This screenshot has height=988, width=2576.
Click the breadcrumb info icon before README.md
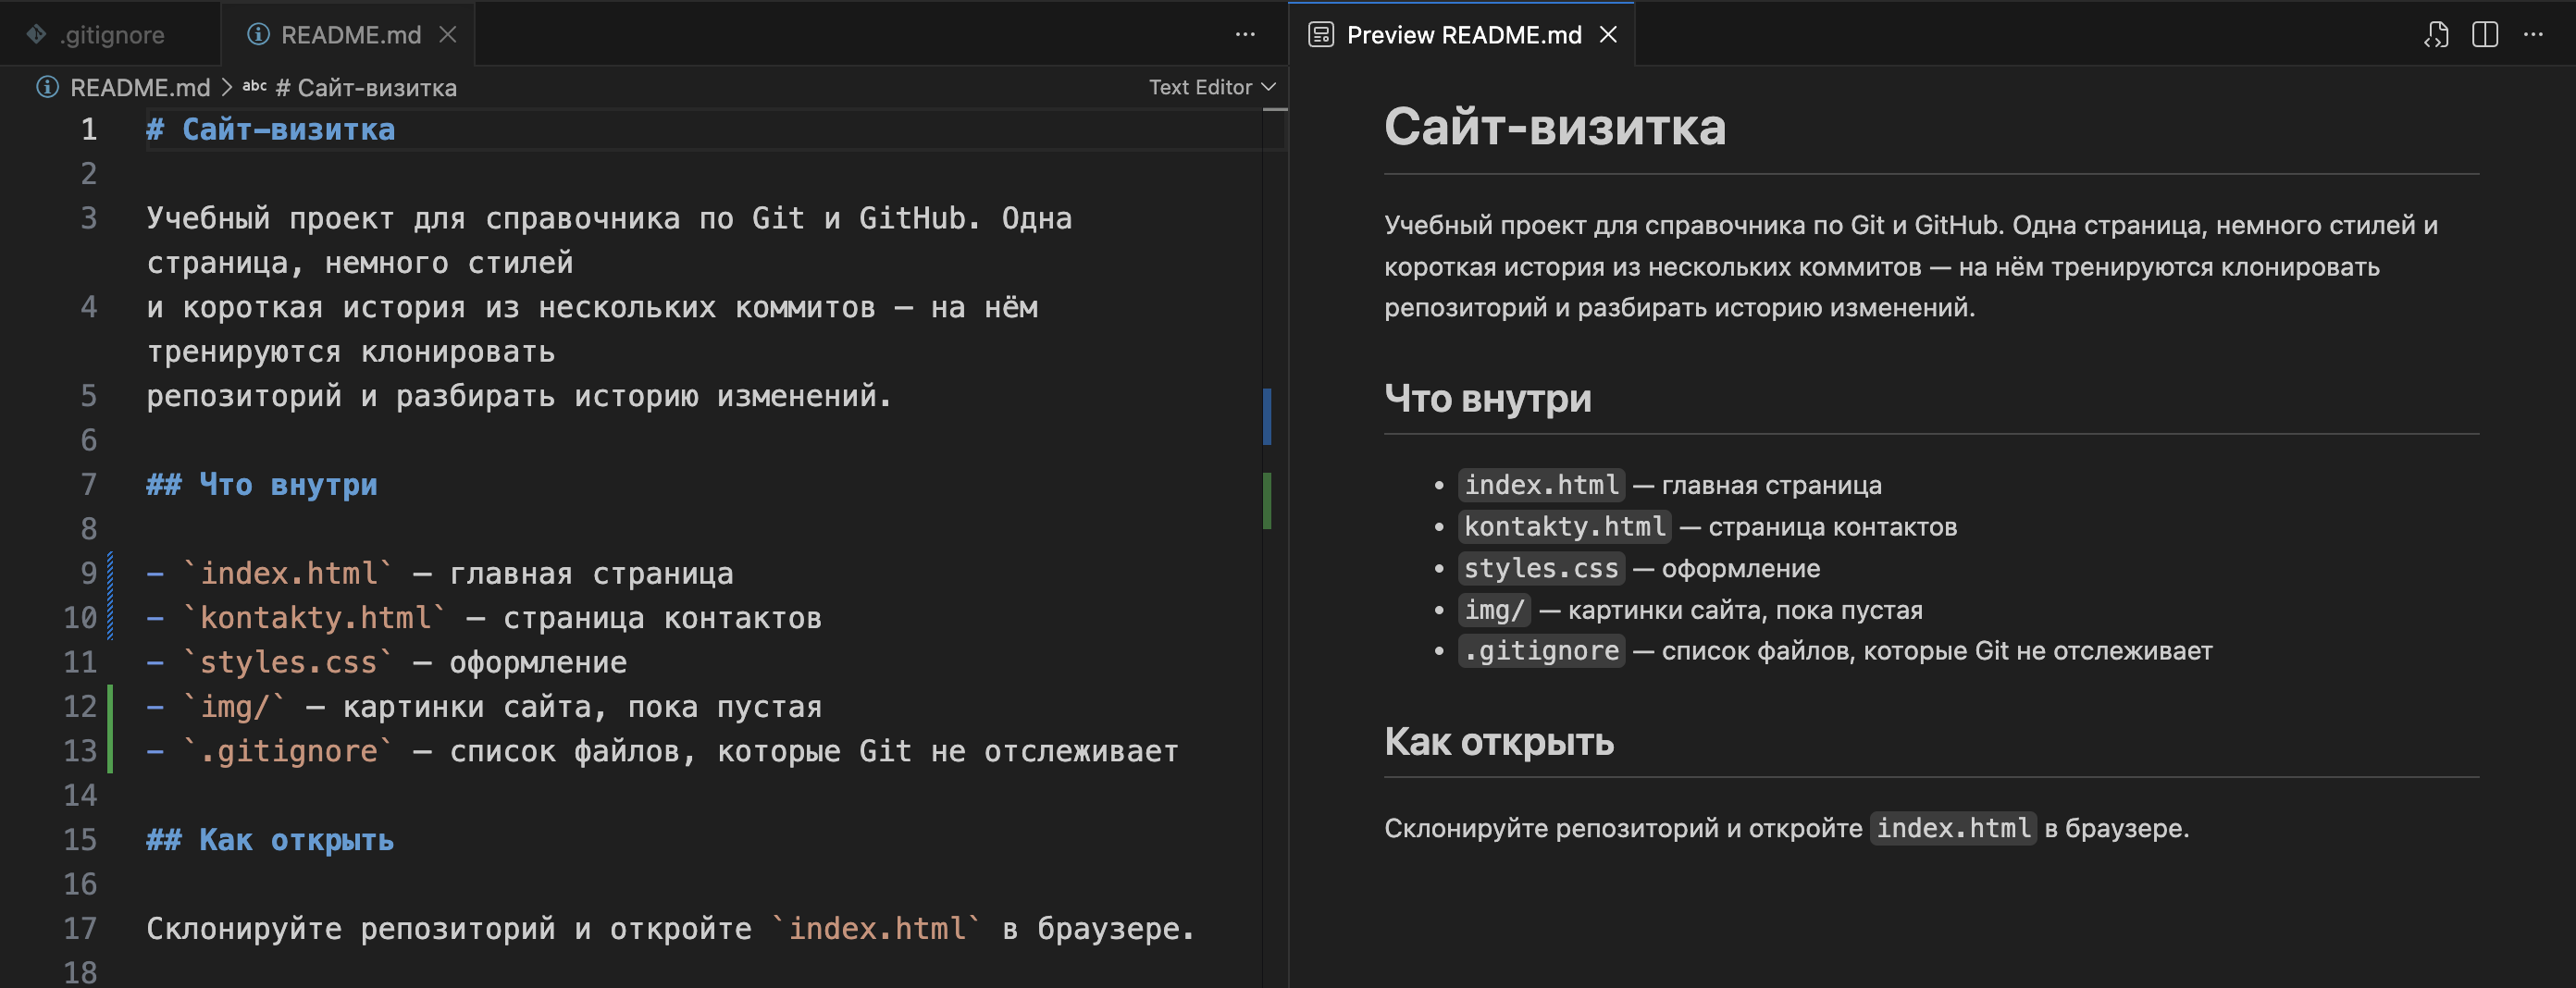click(47, 87)
